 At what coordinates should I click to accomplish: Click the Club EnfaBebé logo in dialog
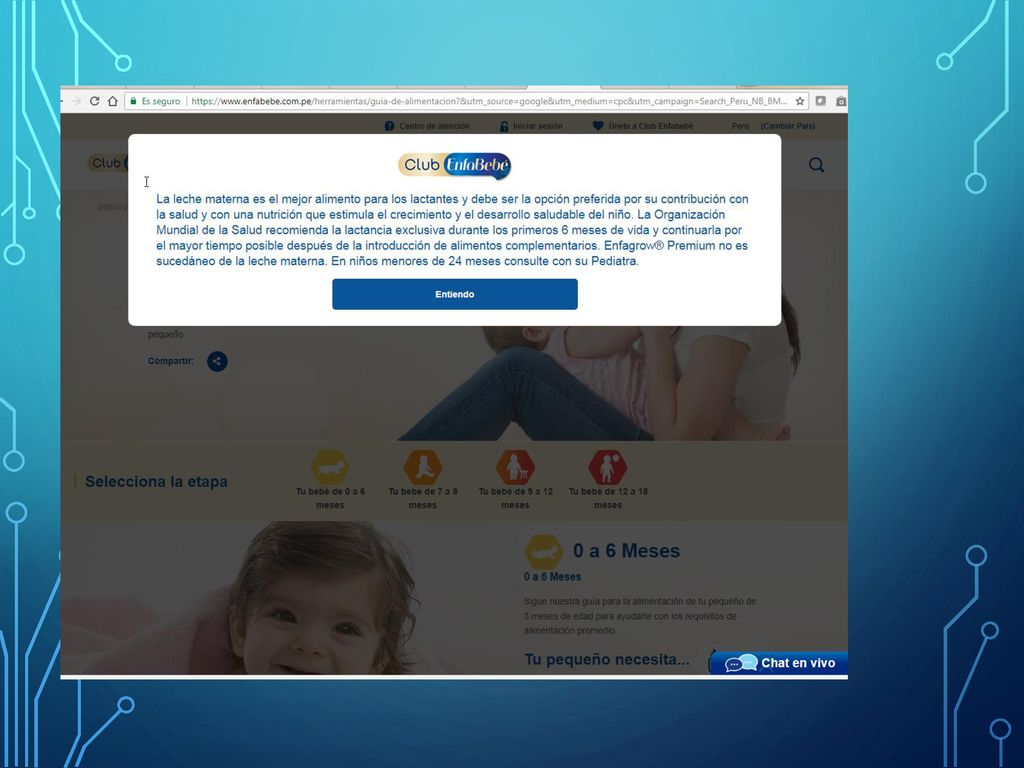[455, 166]
